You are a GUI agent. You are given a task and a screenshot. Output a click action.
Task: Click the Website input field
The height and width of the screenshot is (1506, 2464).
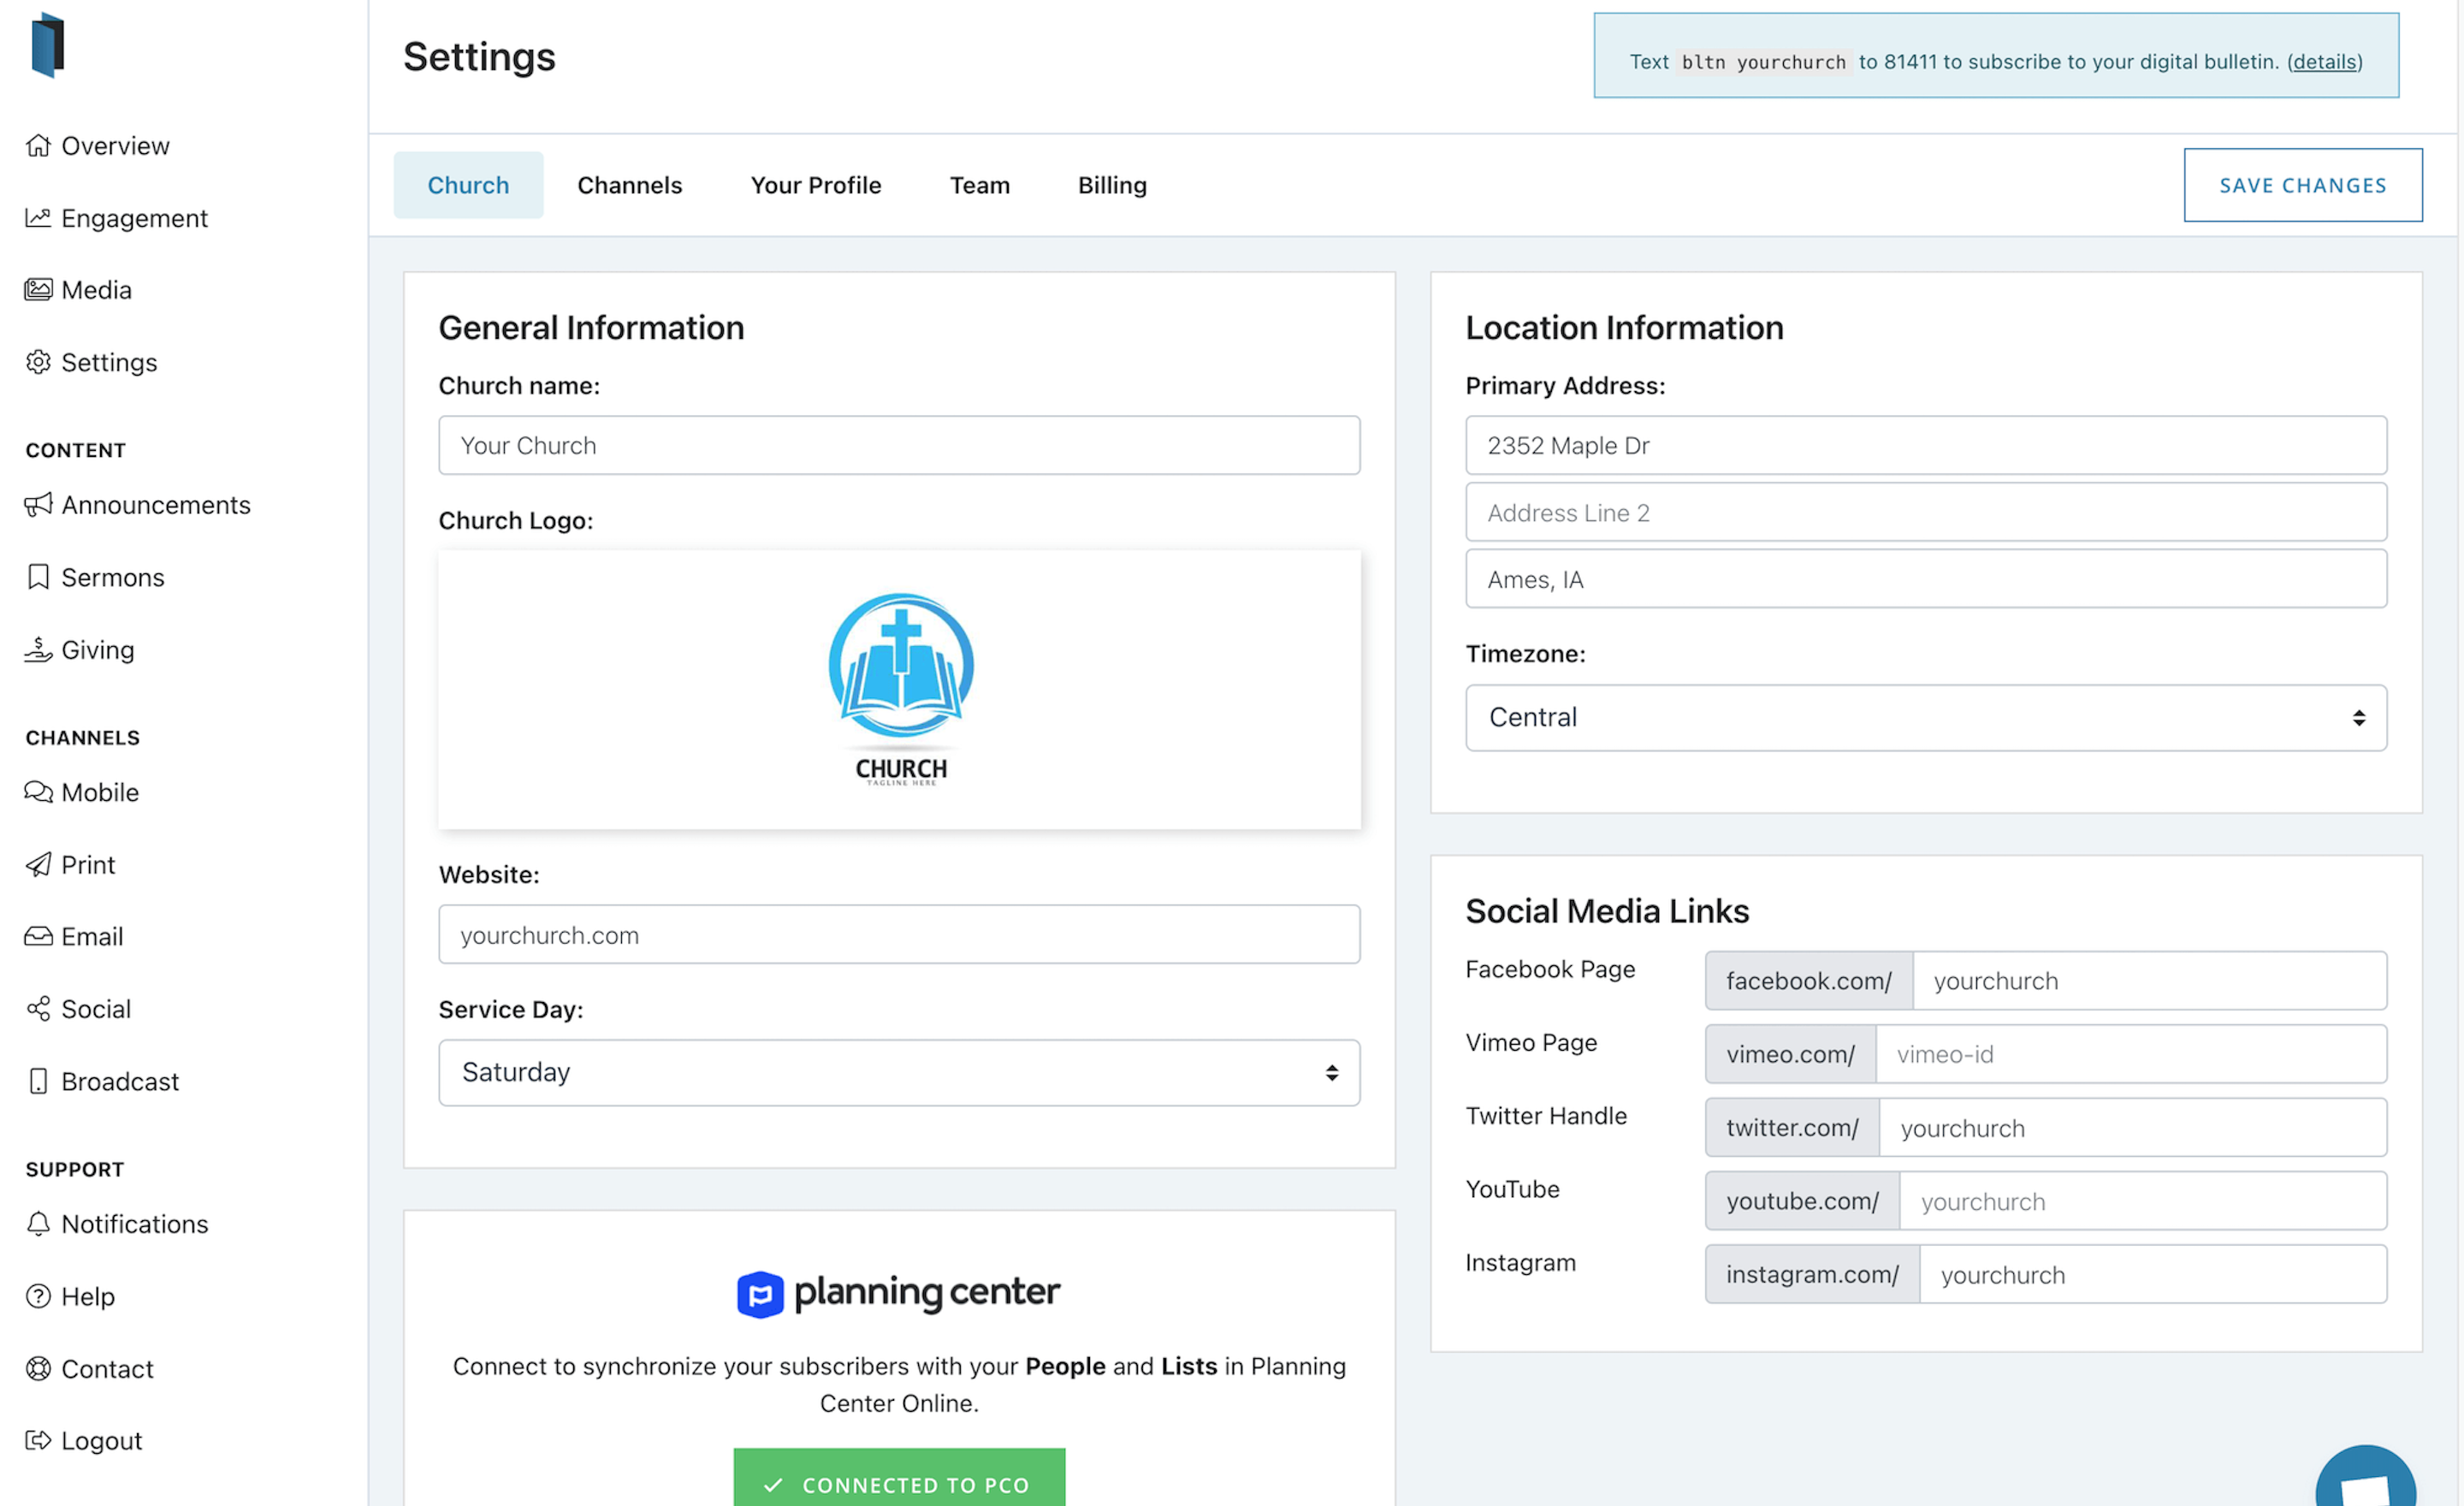click(x=898, y=934)
